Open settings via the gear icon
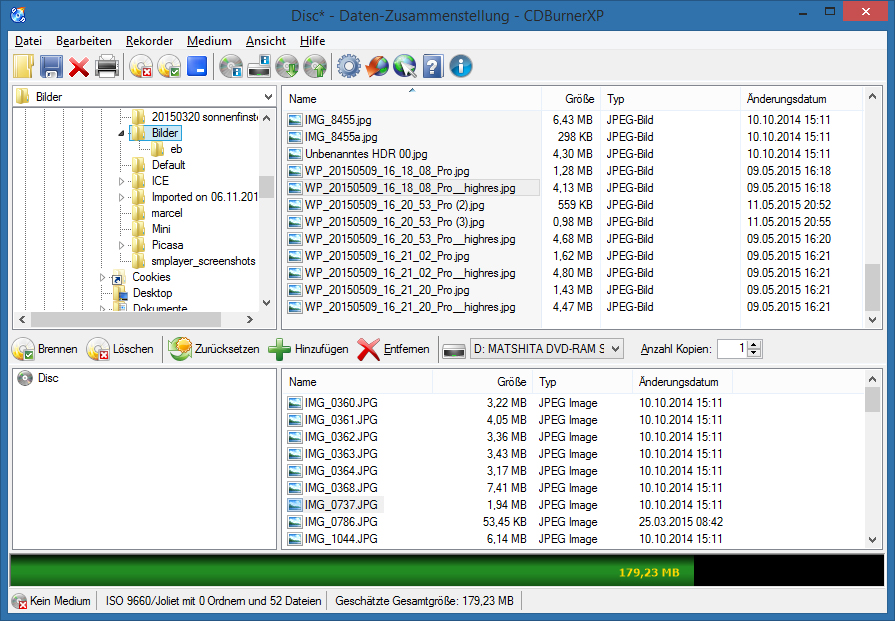The width and height of the screenshot is (895, 621). tap(349, 66)
